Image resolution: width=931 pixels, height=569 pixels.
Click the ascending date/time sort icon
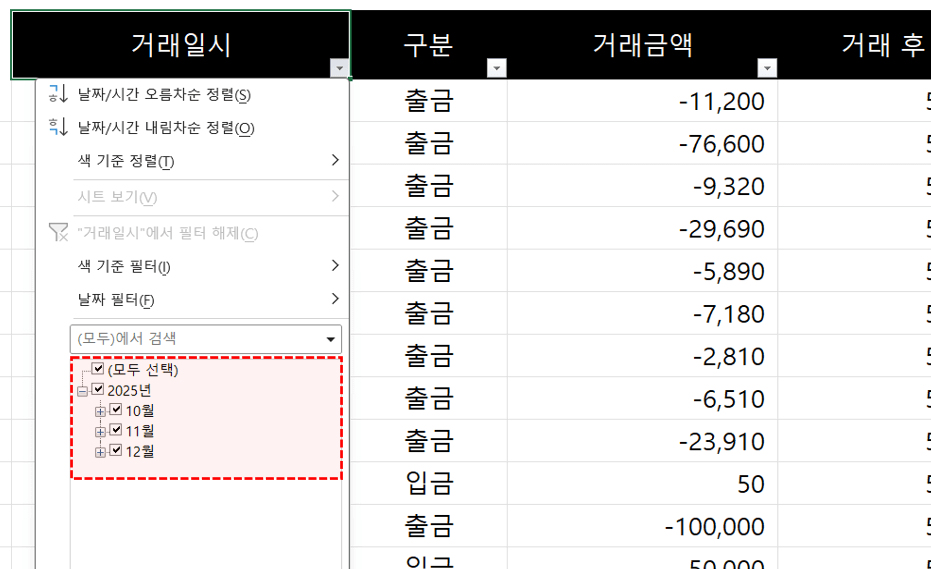[58, 95]
